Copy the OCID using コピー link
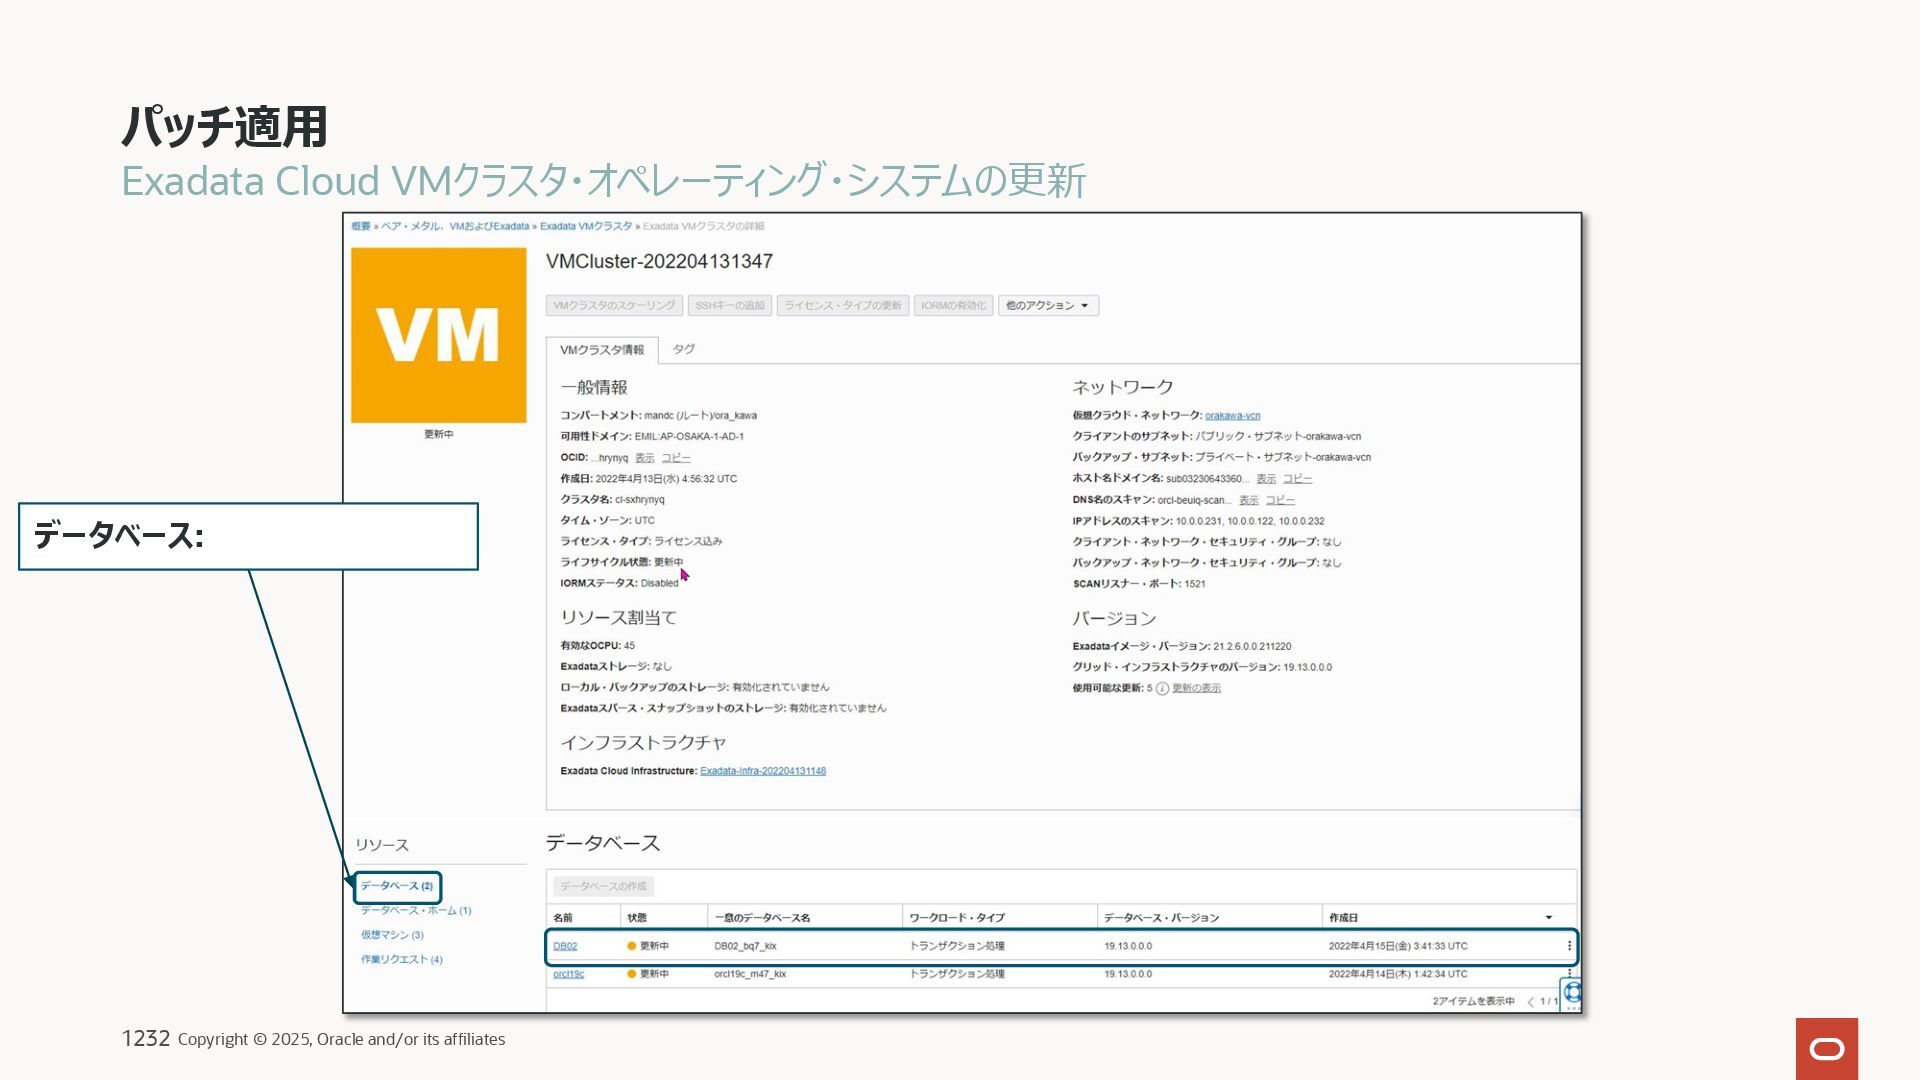The image size is (1920, 1080). point(675,458)
